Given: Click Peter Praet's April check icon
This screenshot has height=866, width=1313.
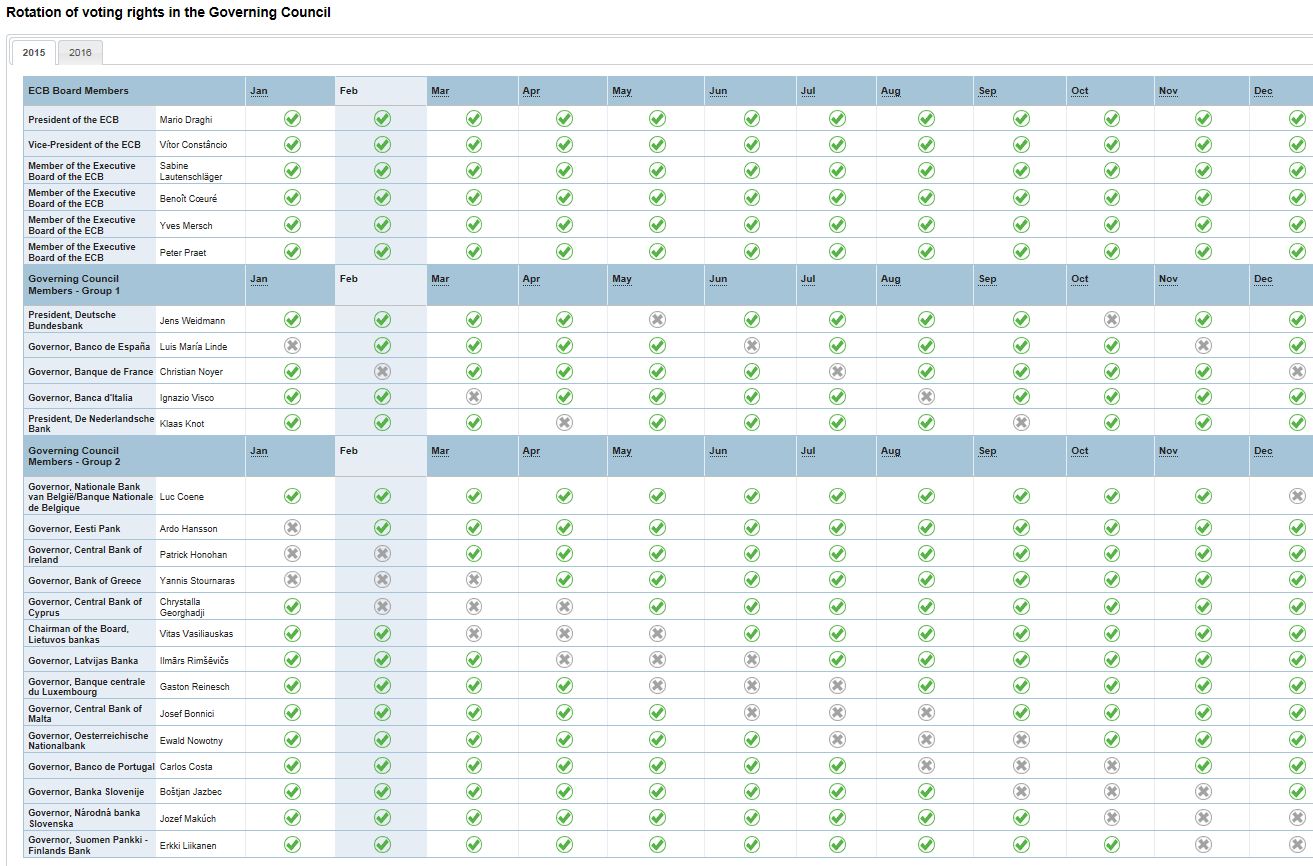Looking at the screenshot, I should 564,252.
